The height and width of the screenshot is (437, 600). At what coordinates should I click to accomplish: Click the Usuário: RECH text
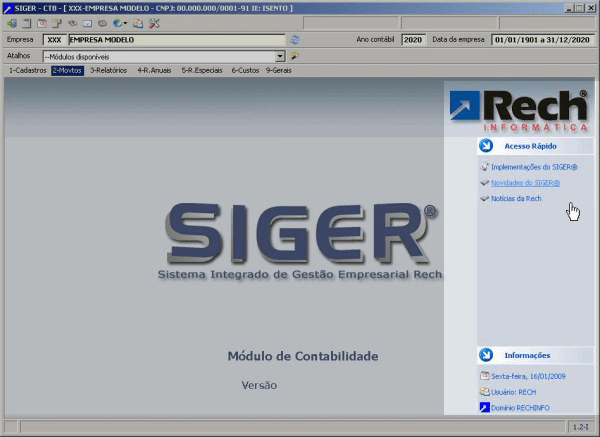514,392
